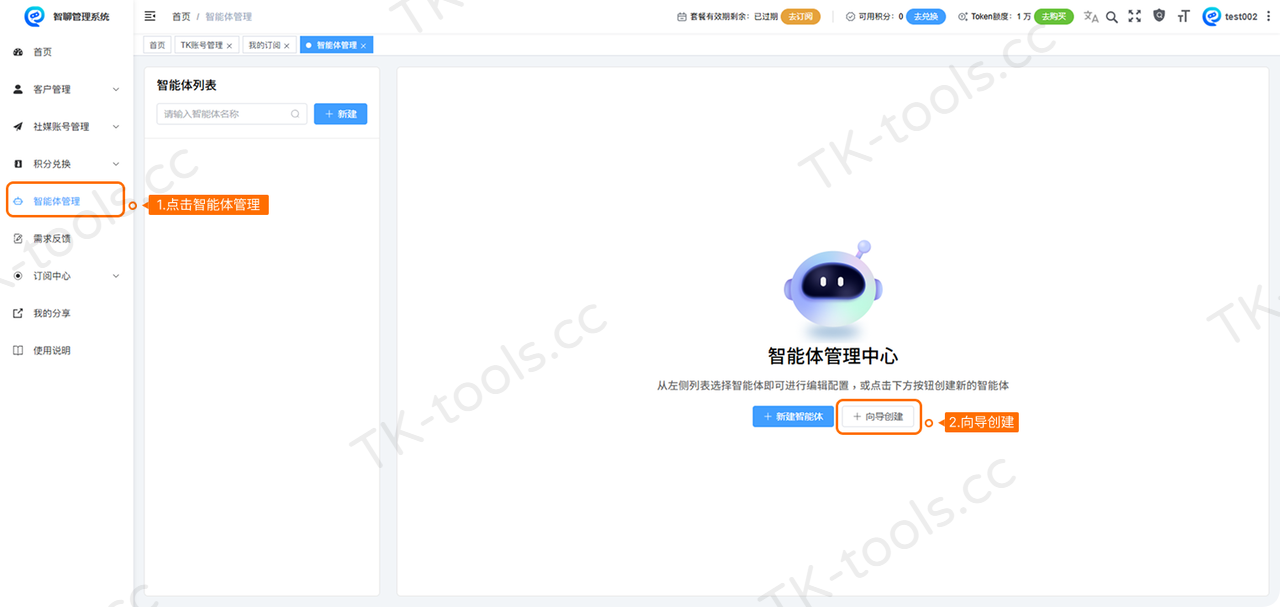Click the search icon in agent name field
Viewport: 1280px width, 607px height.
[x=295, y=114]
